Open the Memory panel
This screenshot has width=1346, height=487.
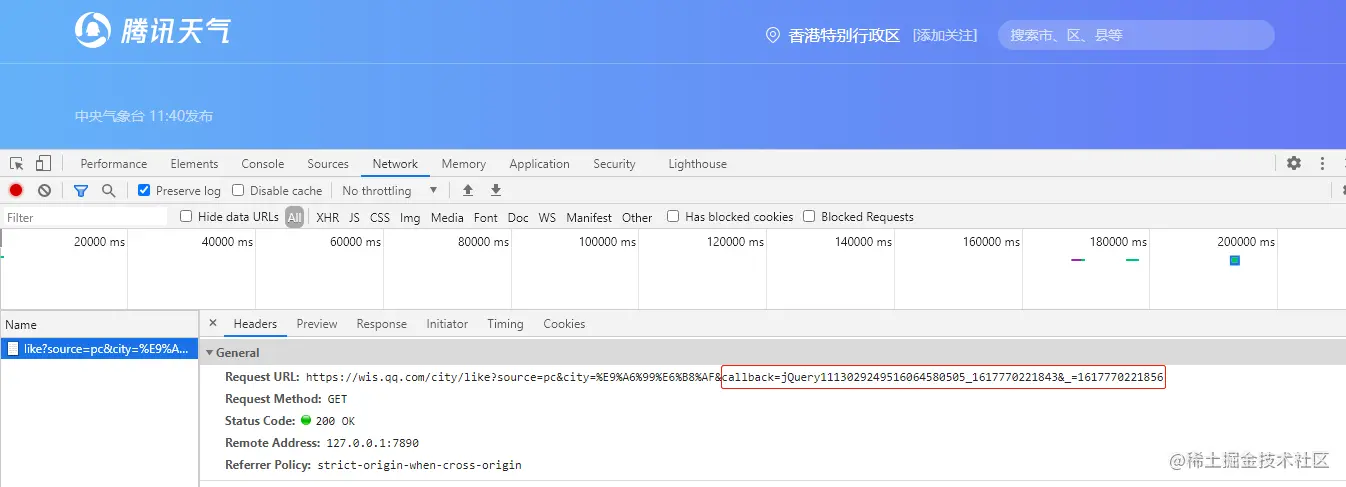coord(464,163)
